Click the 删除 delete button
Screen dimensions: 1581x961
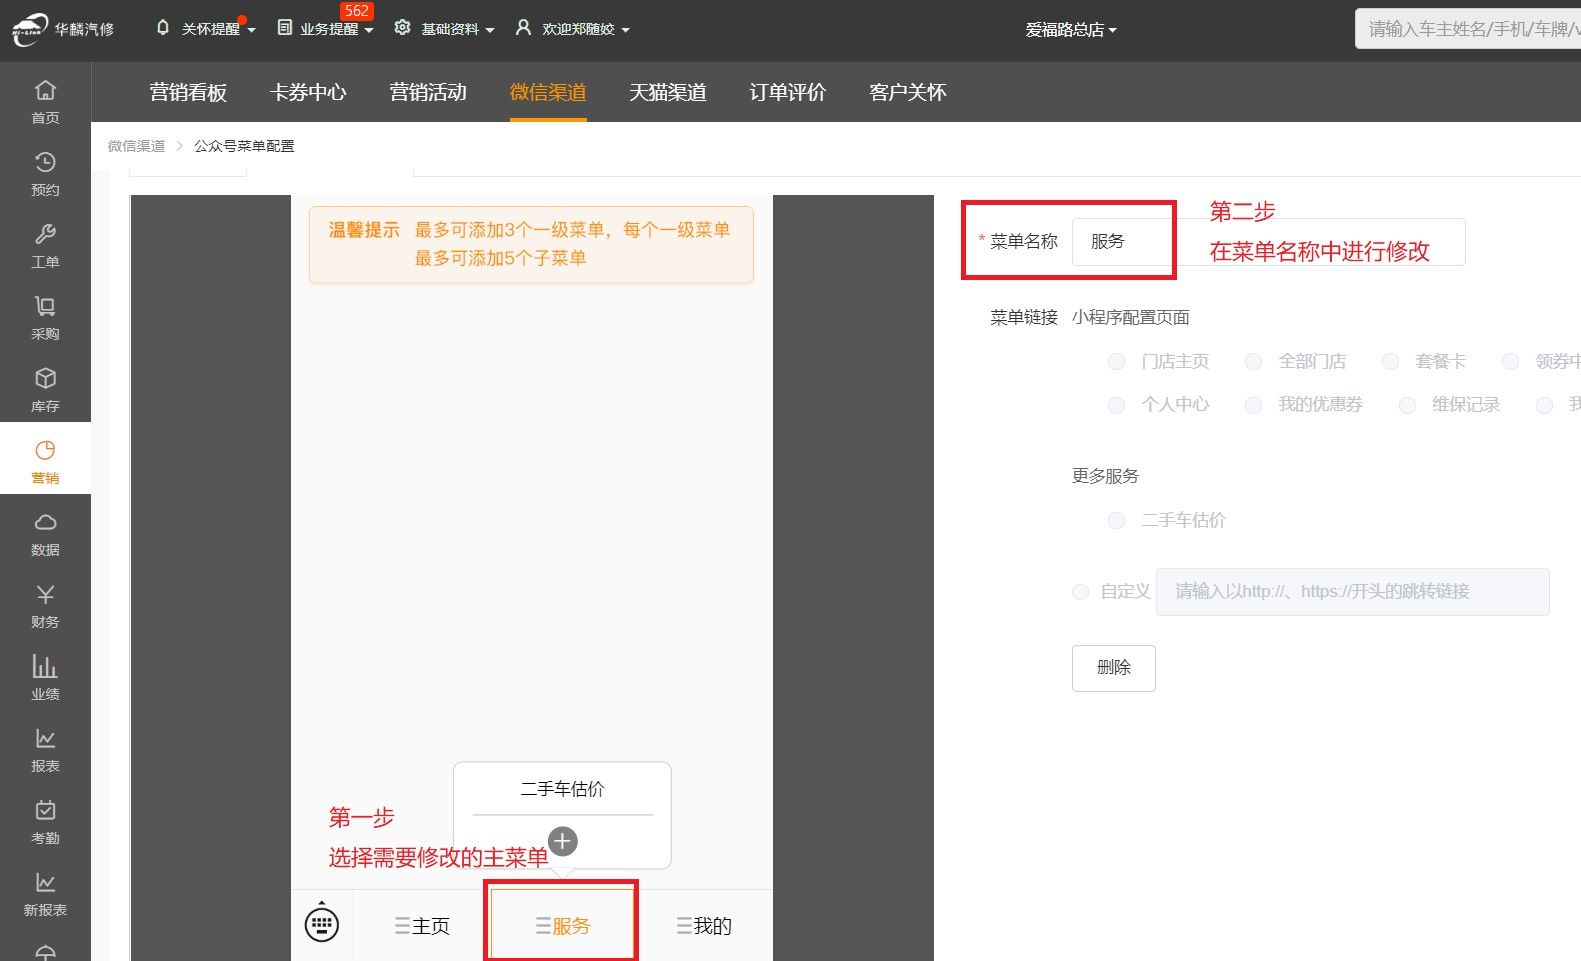(1114, 668)
